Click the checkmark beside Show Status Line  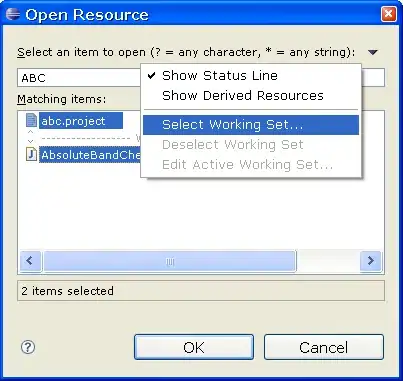(151, 75)
